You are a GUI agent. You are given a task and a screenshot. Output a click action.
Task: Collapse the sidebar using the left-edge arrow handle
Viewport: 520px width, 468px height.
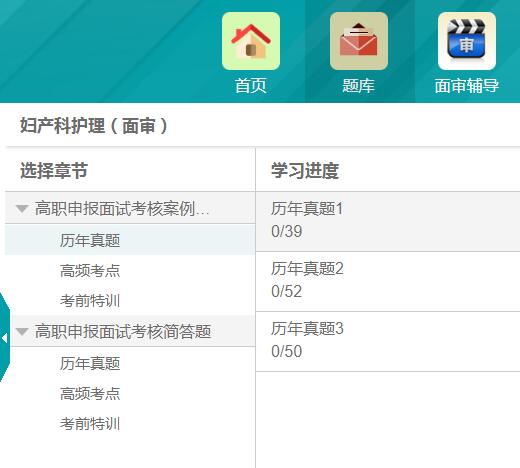pos(4,338)
